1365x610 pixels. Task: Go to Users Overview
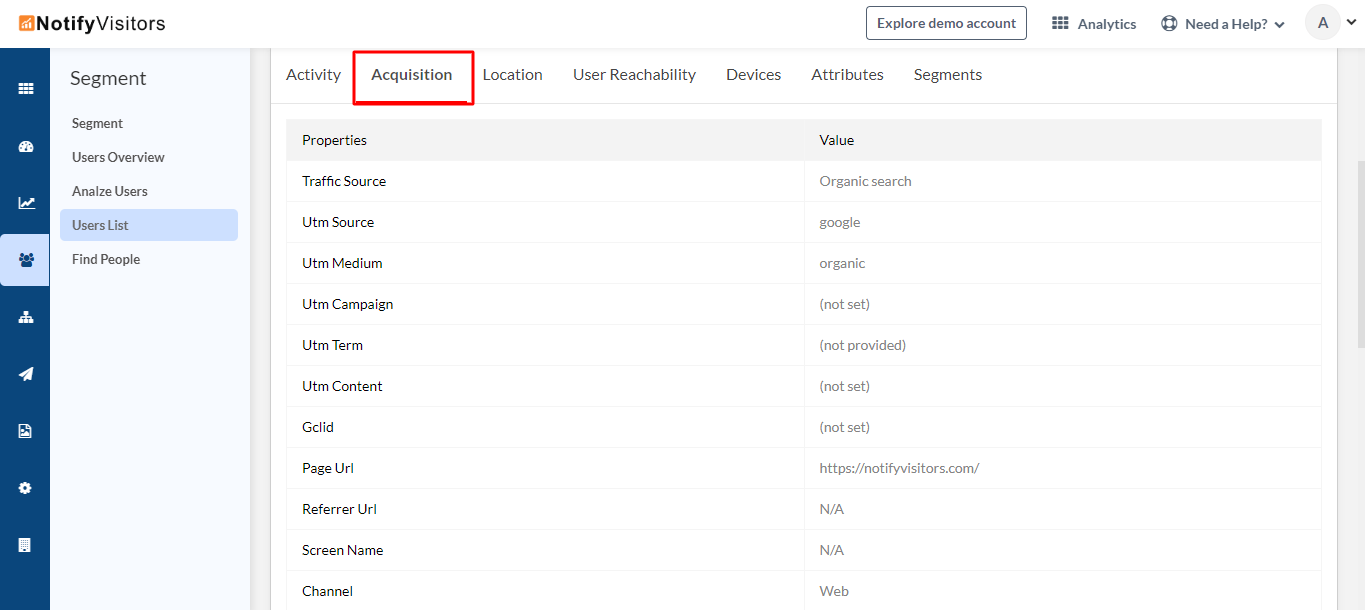pos(118,158)
